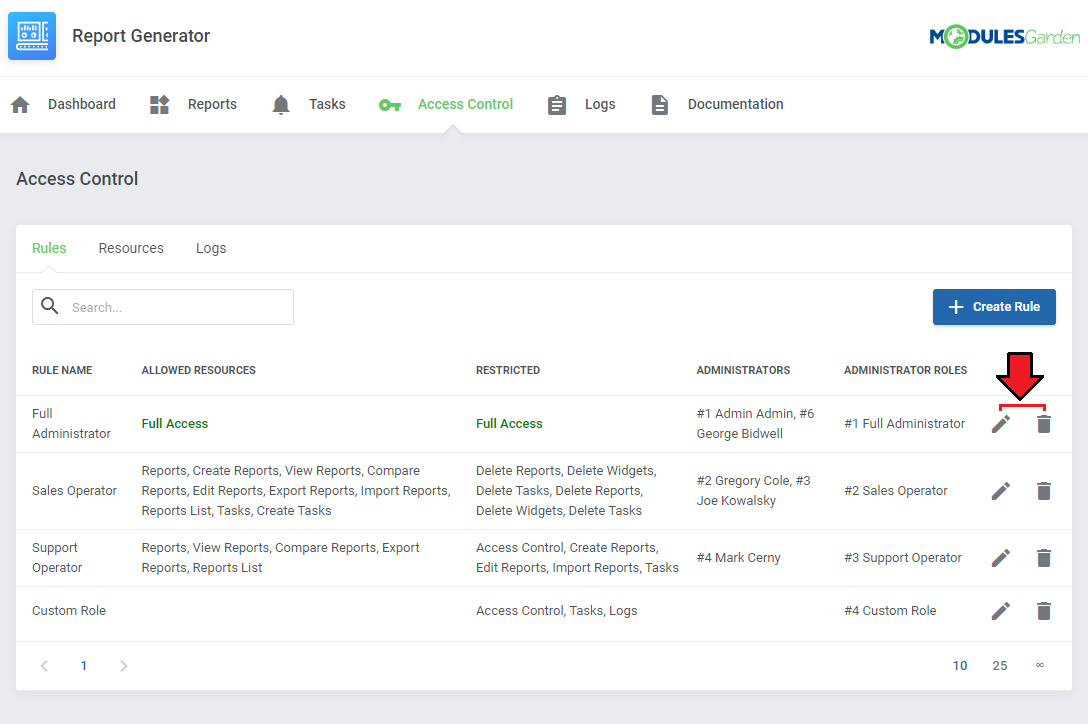Show 10 entries per page
1088x724 pixels.
960,666
